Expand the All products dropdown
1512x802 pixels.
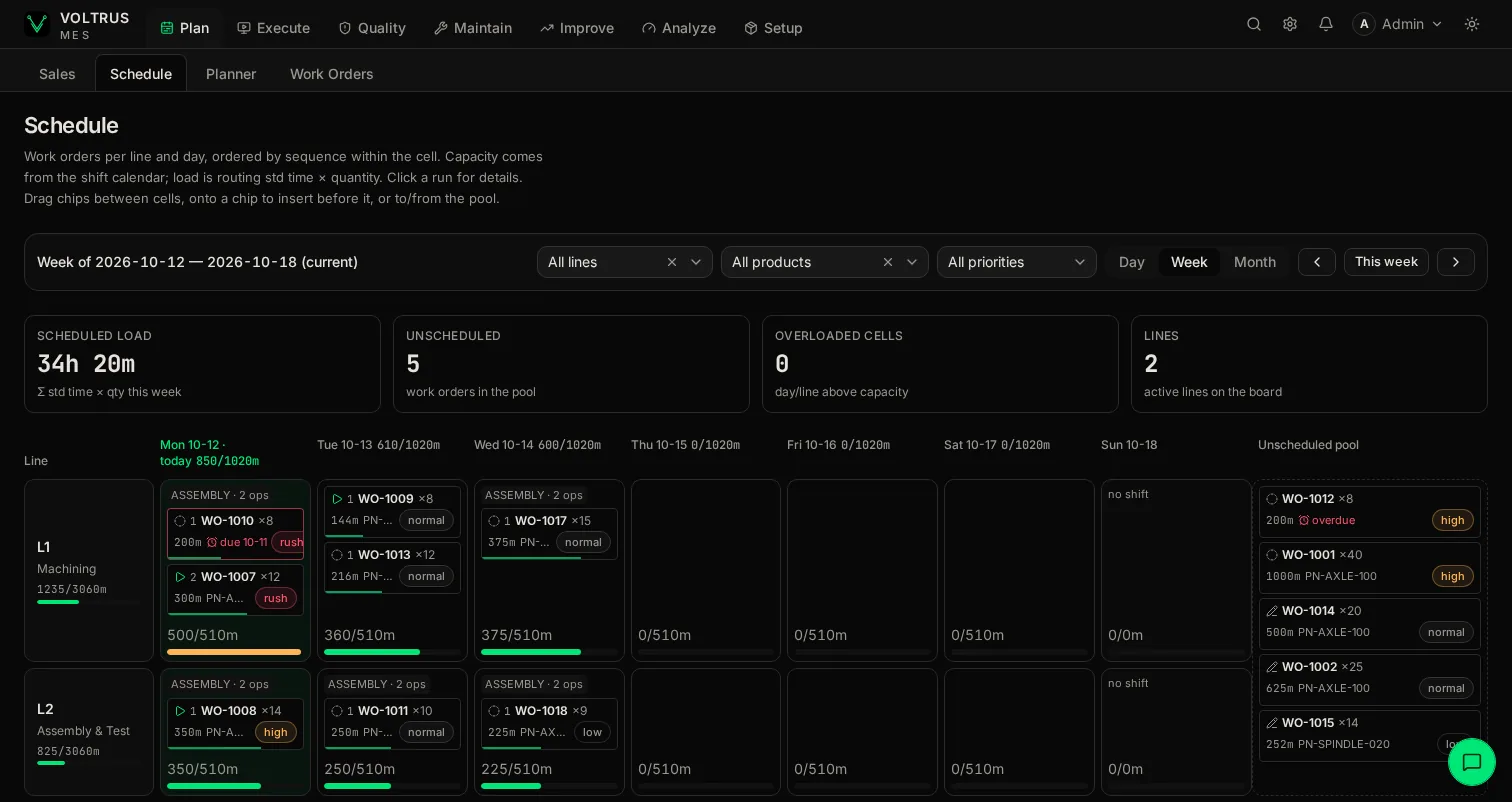tap(912, 262)
